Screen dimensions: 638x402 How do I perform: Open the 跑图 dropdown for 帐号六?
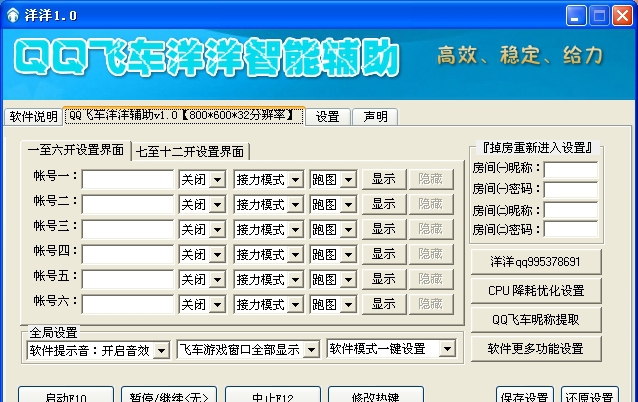pyautogui.click(x=333, y=304)
